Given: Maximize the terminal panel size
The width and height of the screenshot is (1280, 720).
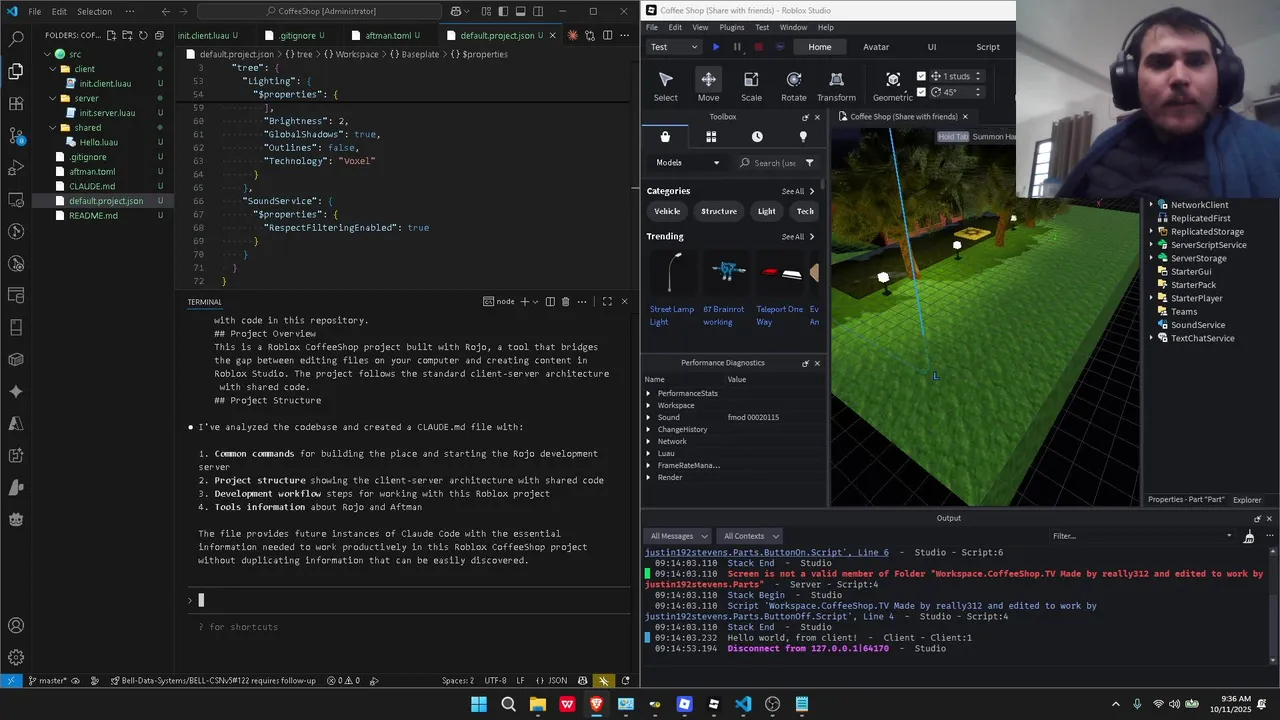Looking at the screenshot, I should [607, 301].
